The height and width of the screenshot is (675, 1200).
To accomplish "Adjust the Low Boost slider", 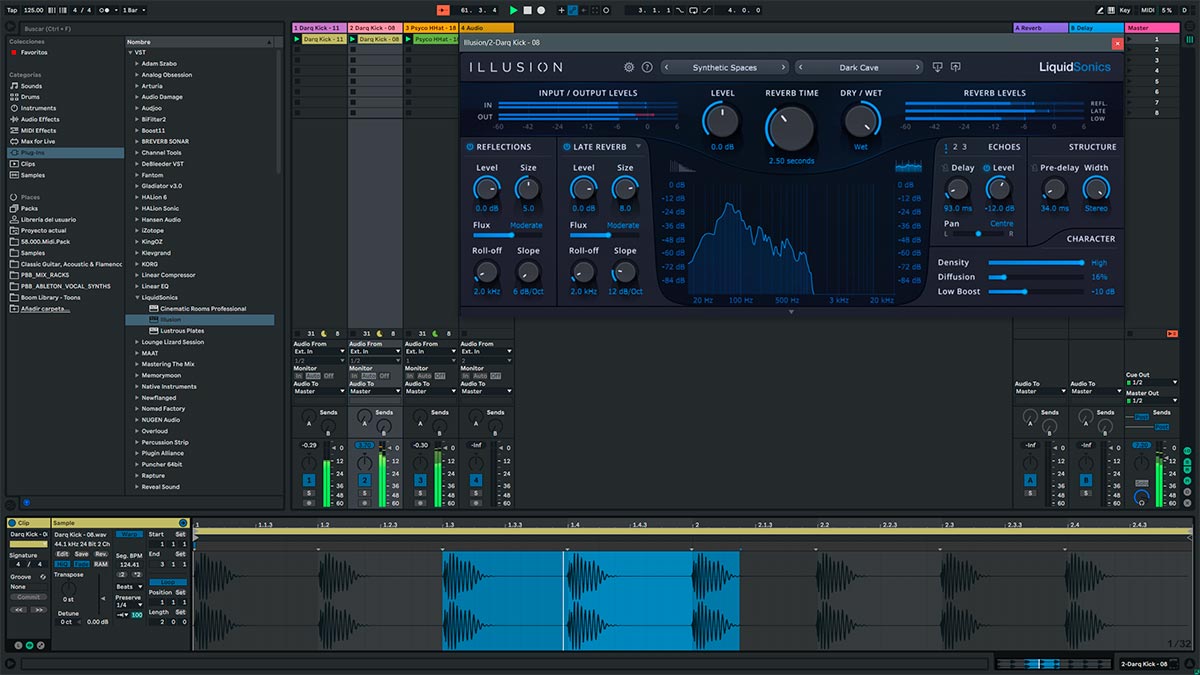I will 1036,292.
